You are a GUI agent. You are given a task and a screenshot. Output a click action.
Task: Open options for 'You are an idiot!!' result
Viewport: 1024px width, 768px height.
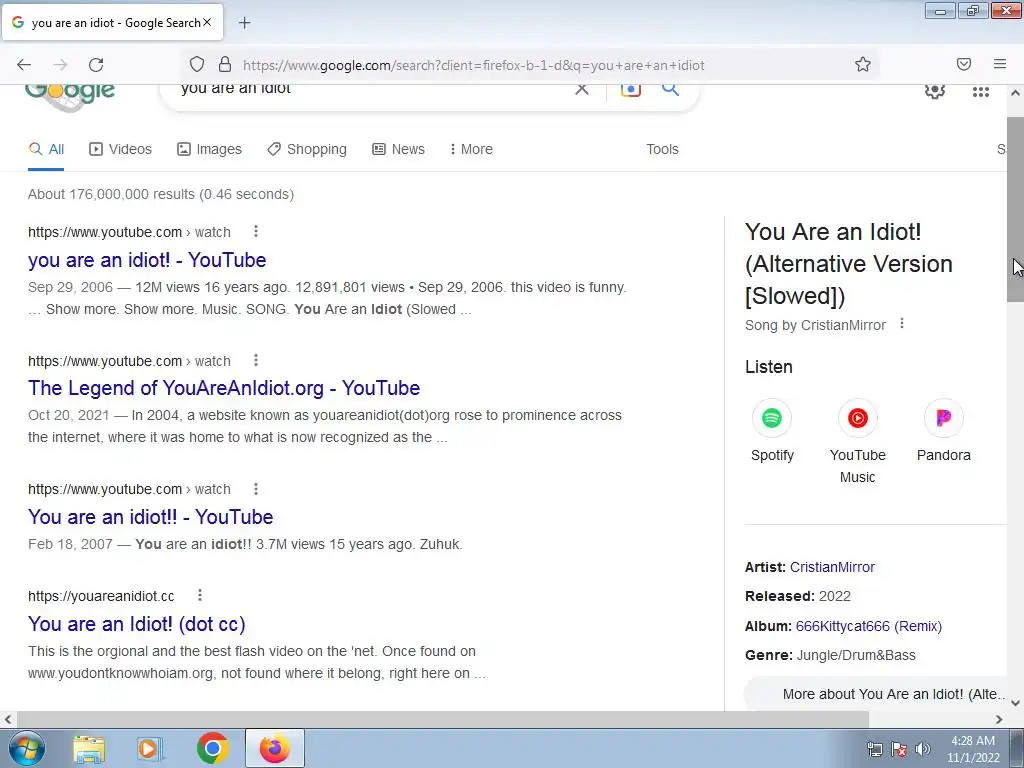(x=256, y=488)
